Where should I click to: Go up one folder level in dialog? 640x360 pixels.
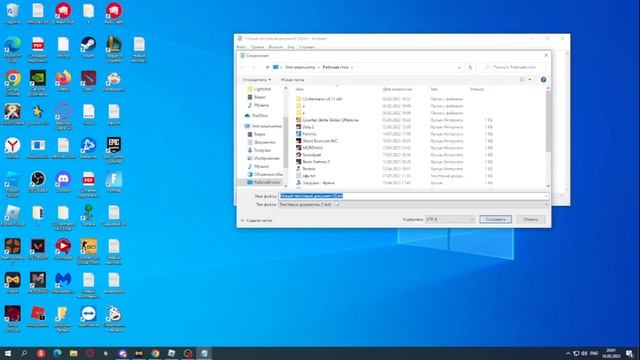click(267, 67)
